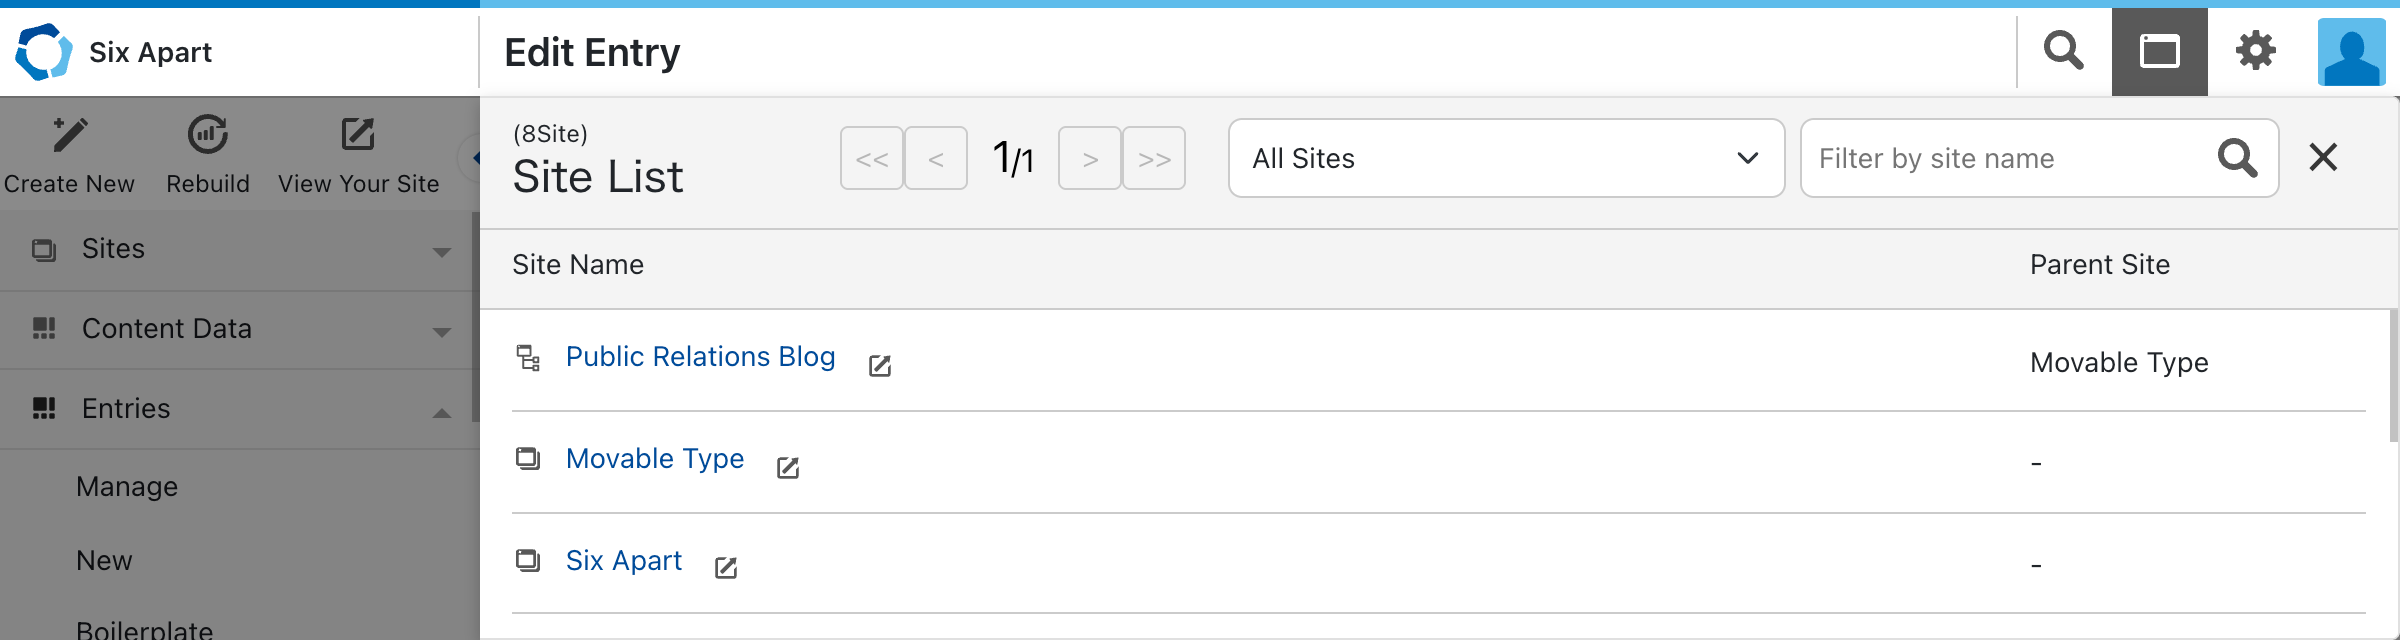Open the Public Relations Blog link
Screen dimensions: 2400x640
(700, 357)
